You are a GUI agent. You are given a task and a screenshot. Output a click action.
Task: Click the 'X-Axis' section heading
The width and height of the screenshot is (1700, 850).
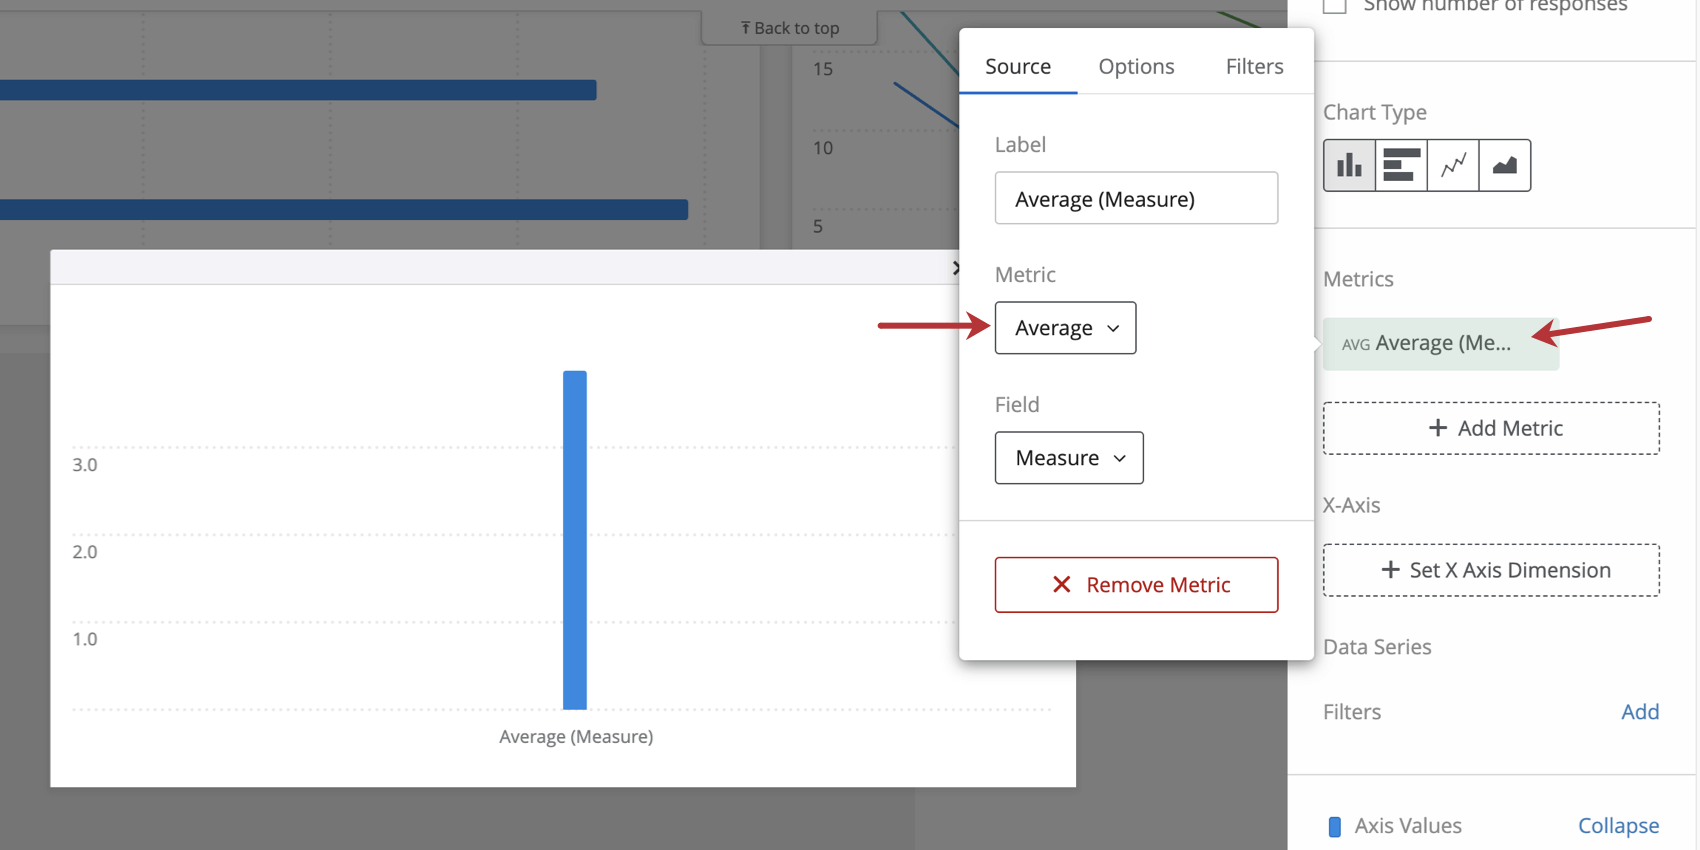point(1351,505)
